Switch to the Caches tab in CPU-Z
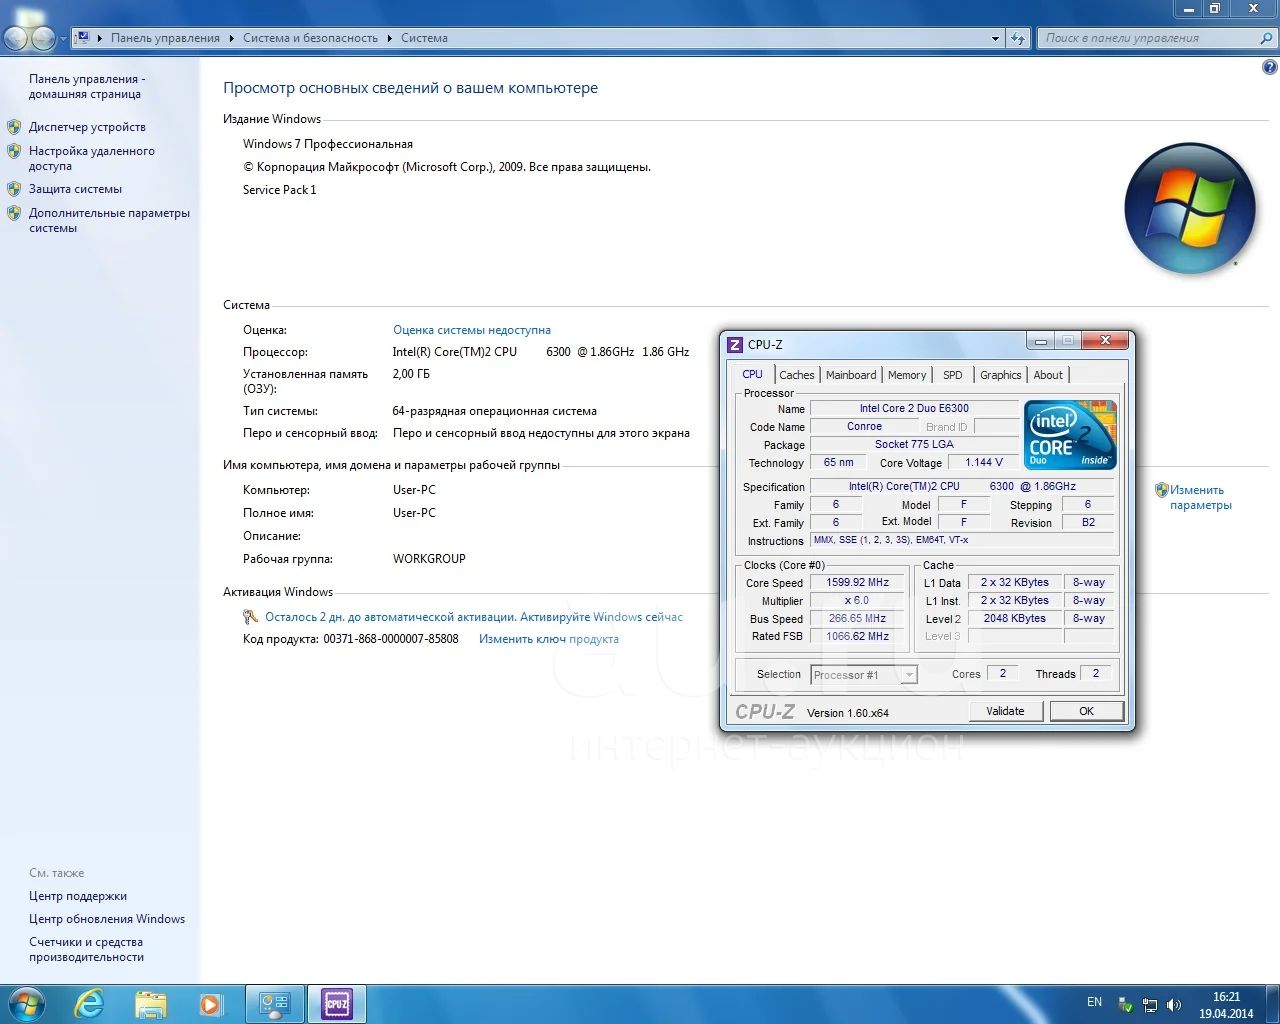1280x1024 pixels. [797, 375]
